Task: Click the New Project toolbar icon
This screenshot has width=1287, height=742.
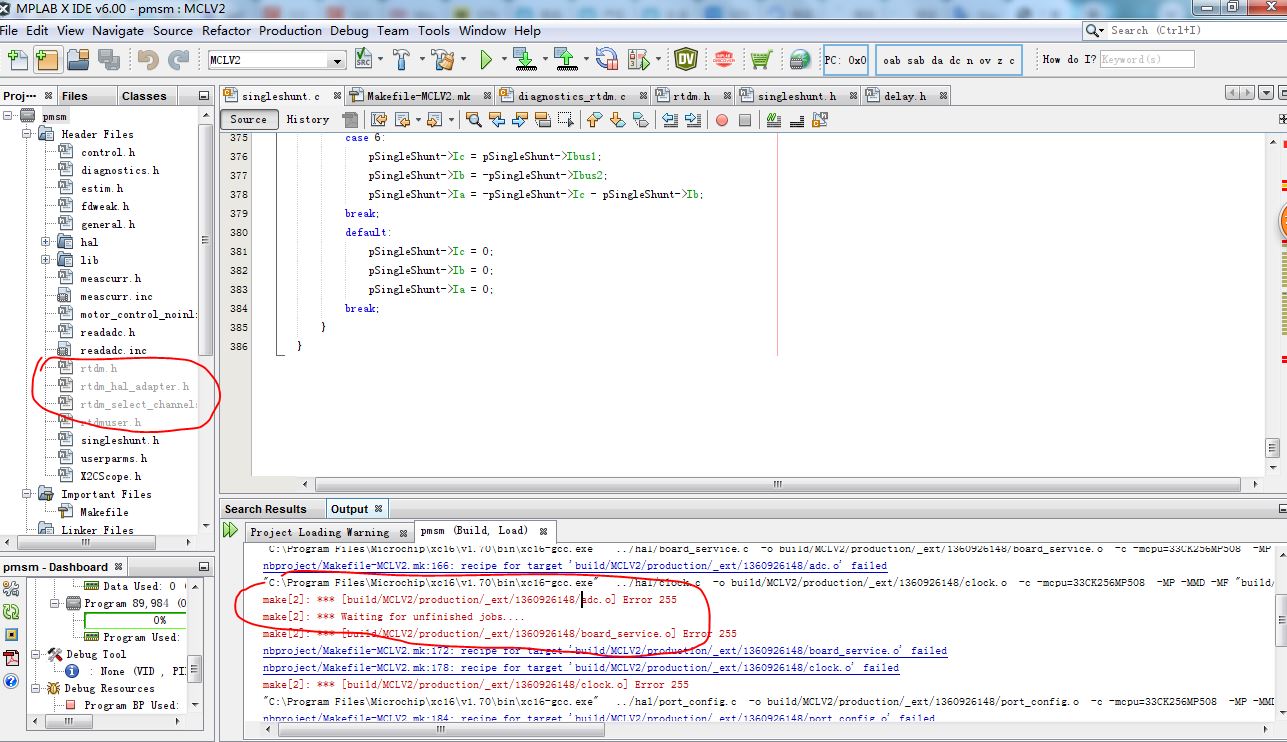Action: 47,60
